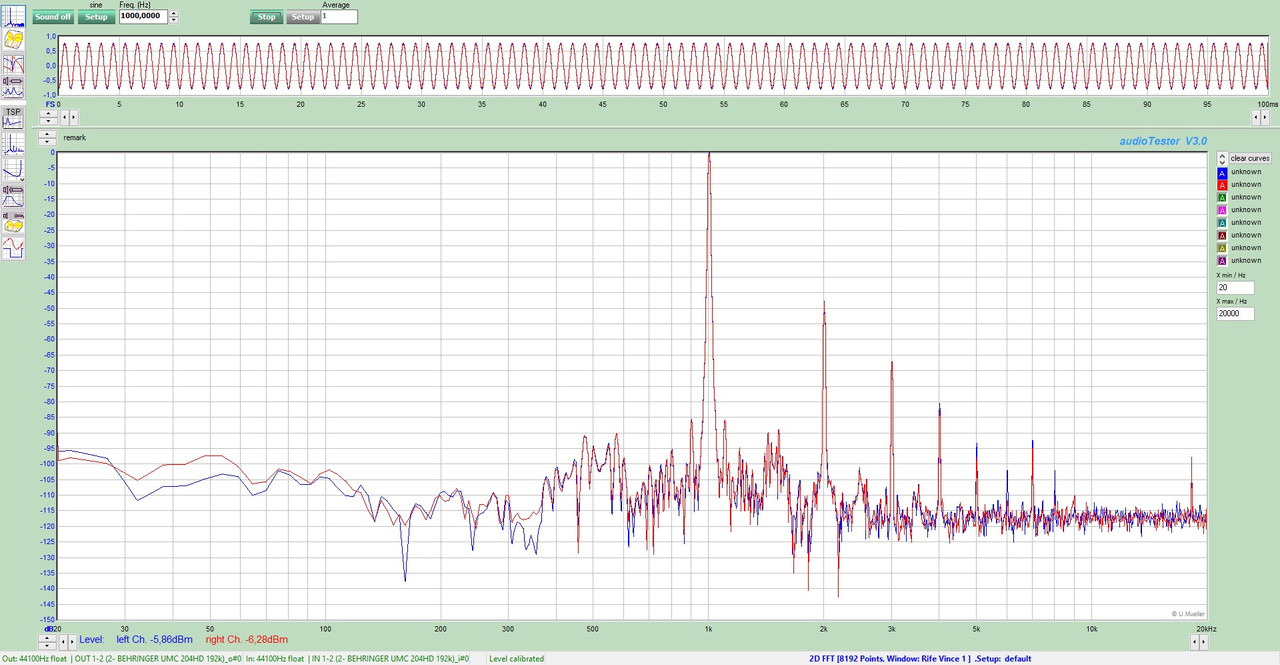Toggle the purple curve A slot
Image resolution: width=1280 pixels, height=665 pixels.
pyautogui.click(x=1222, y=260)
